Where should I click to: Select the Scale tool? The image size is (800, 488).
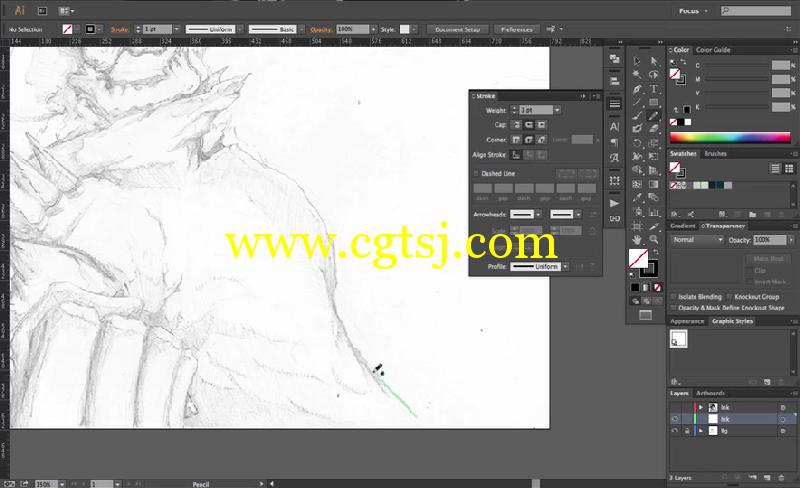coord(654,143)
